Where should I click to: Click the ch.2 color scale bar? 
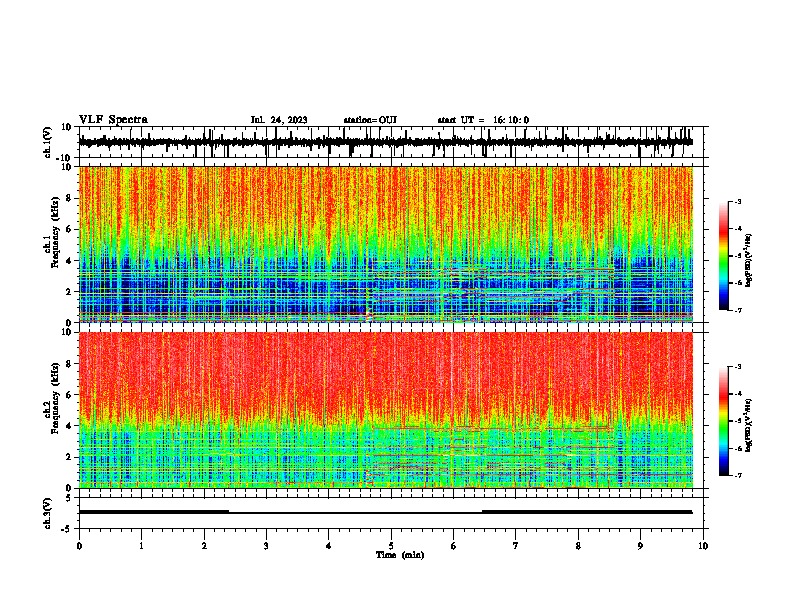point(724,421)
